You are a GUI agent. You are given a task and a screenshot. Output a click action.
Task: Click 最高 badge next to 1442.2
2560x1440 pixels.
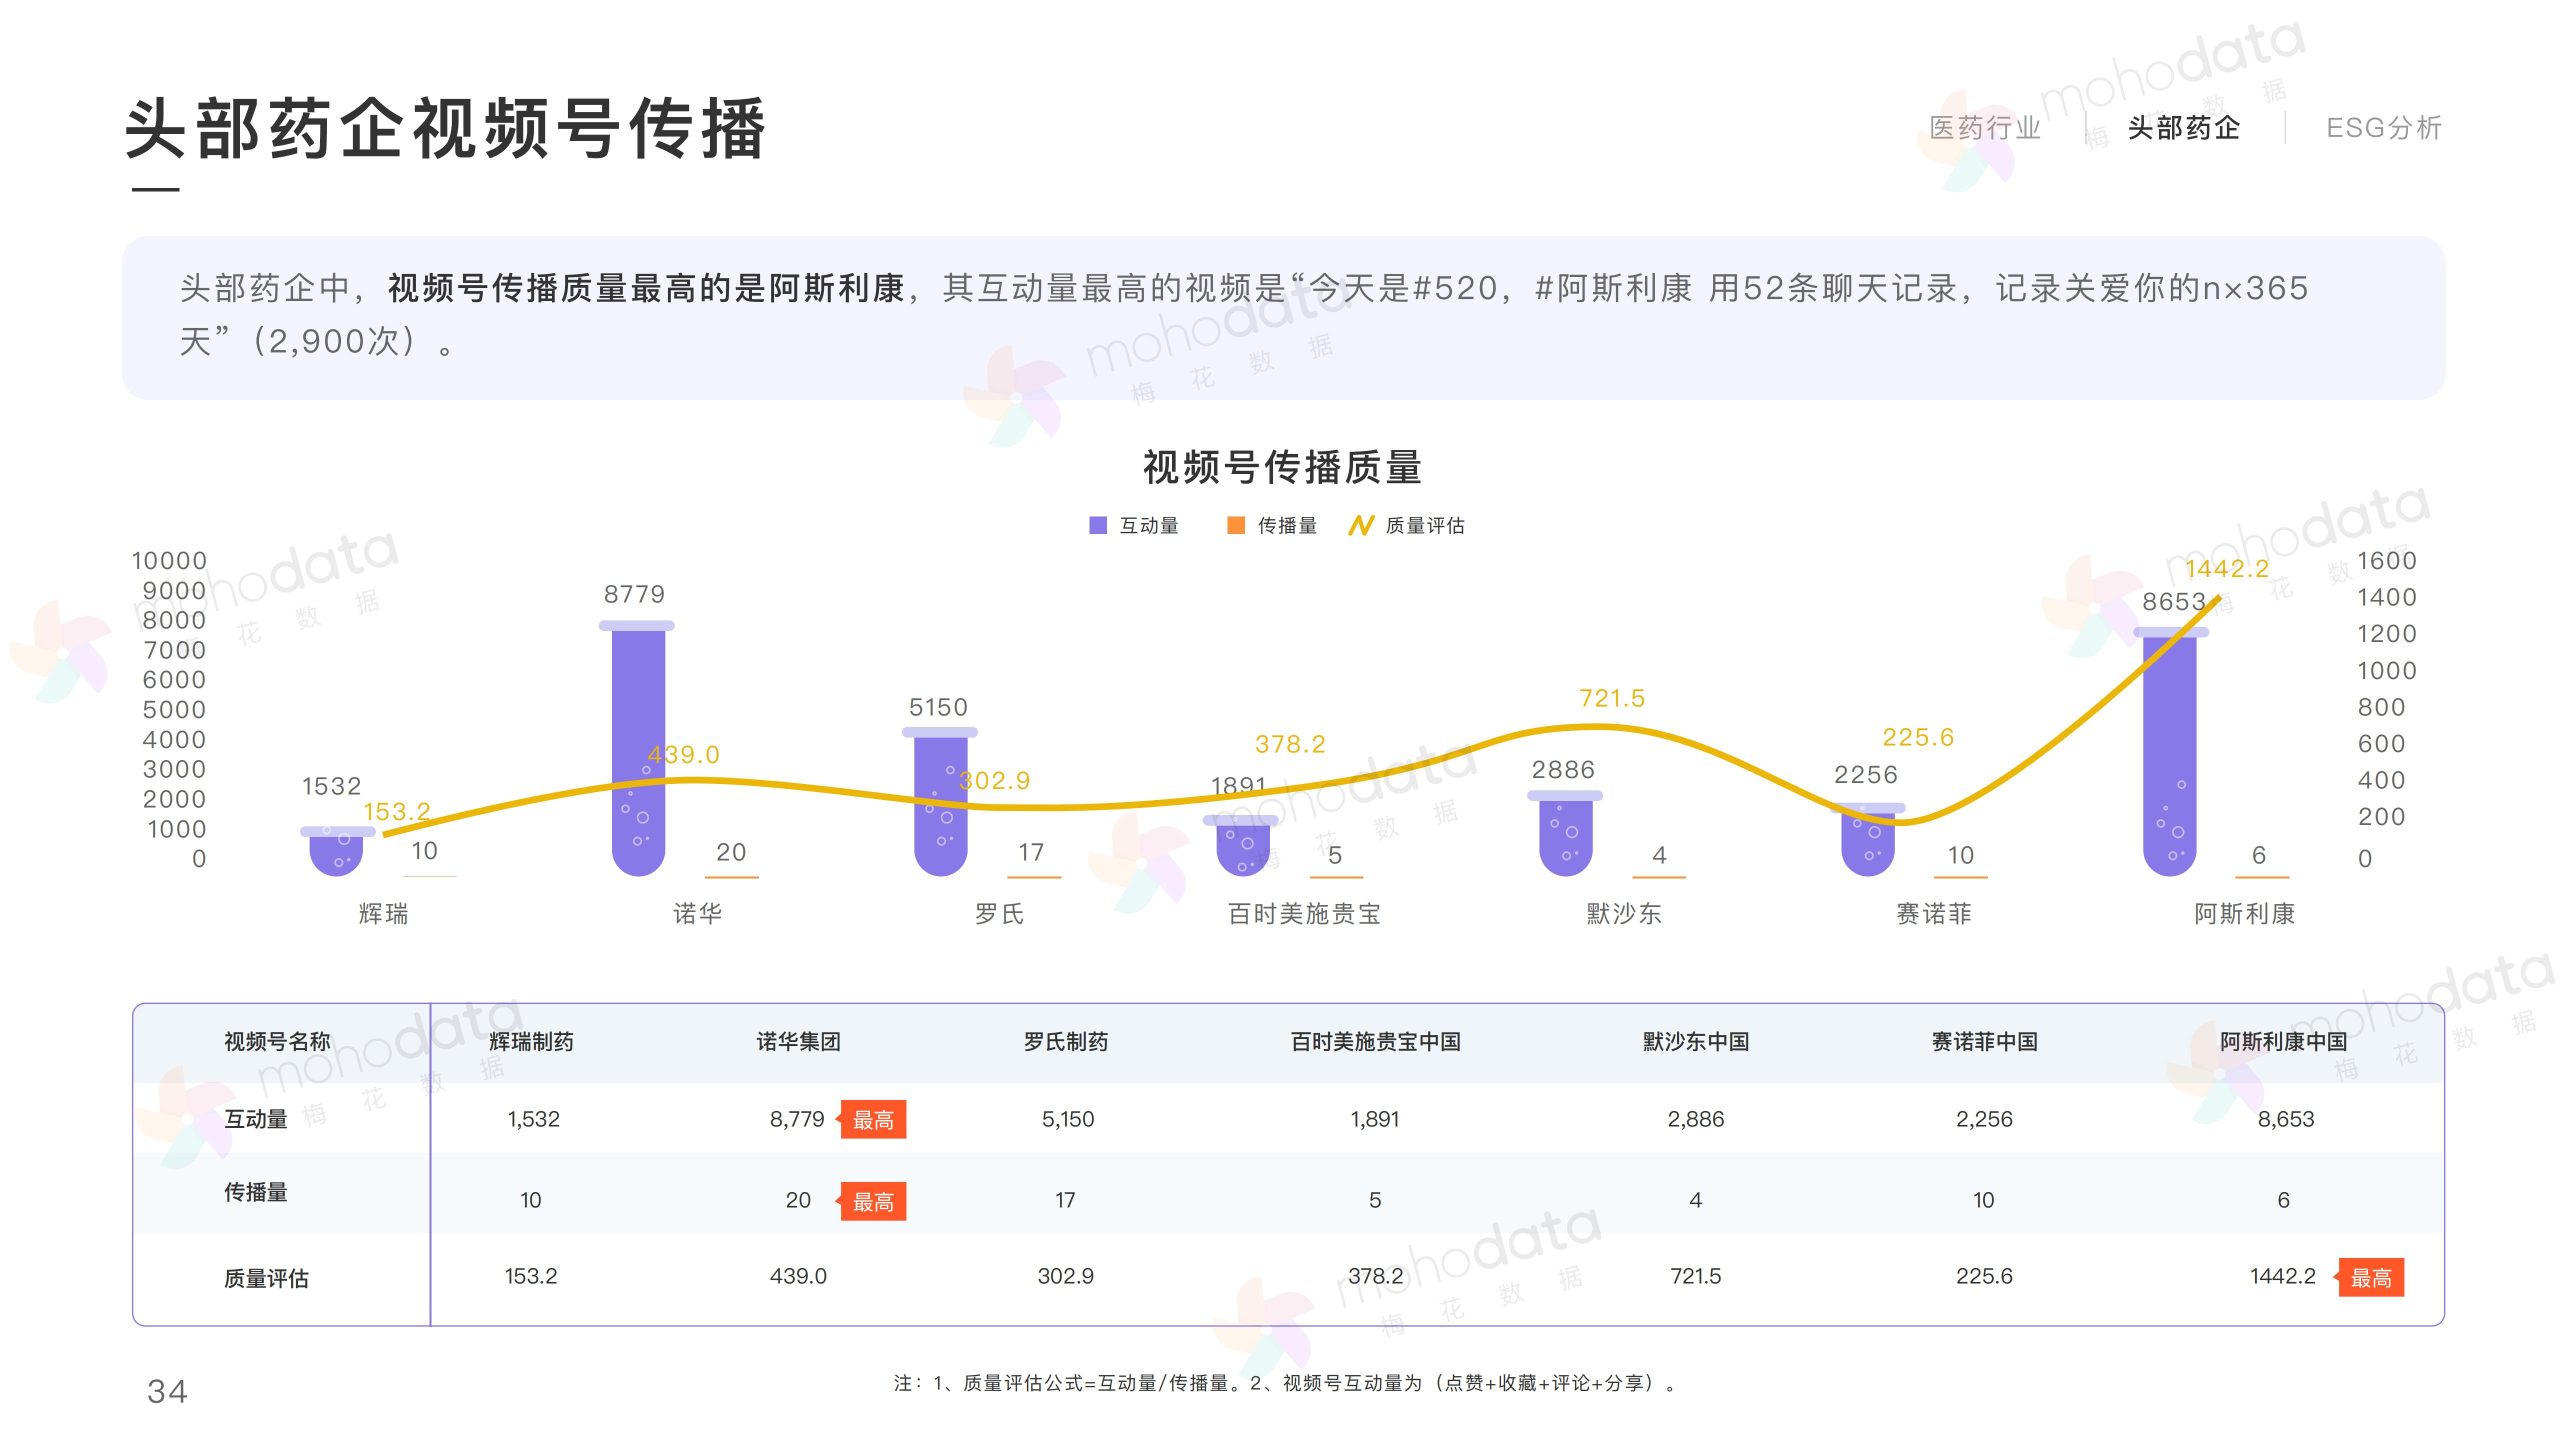pos(2370,1277)
